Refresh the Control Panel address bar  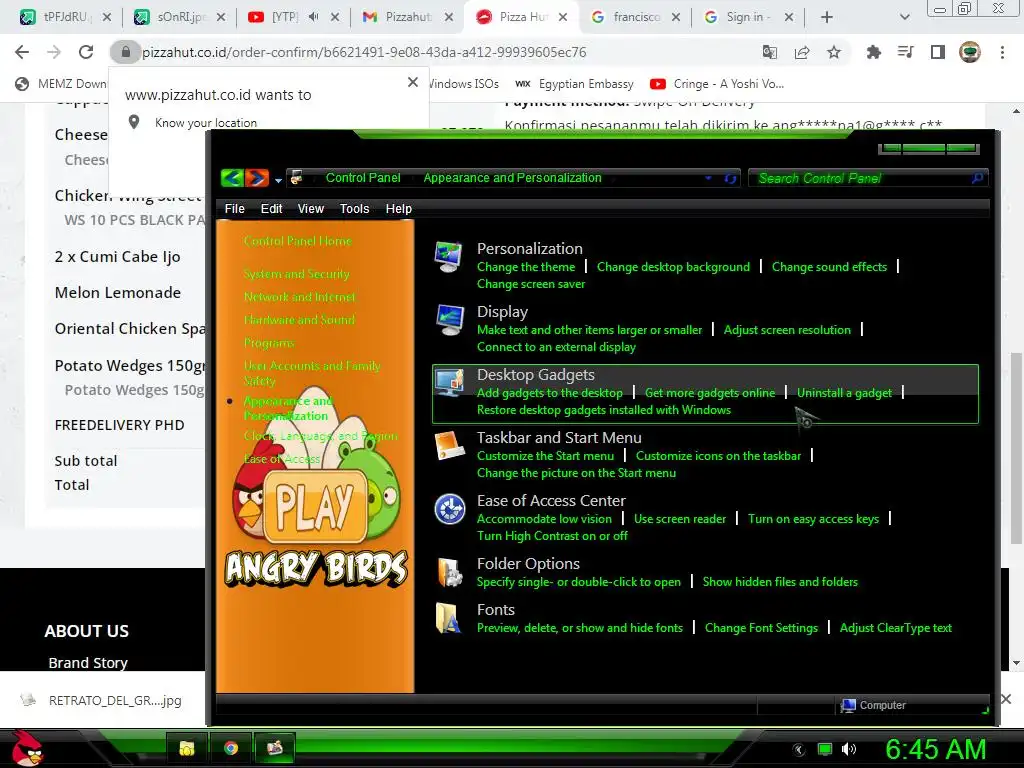point(730,178)
